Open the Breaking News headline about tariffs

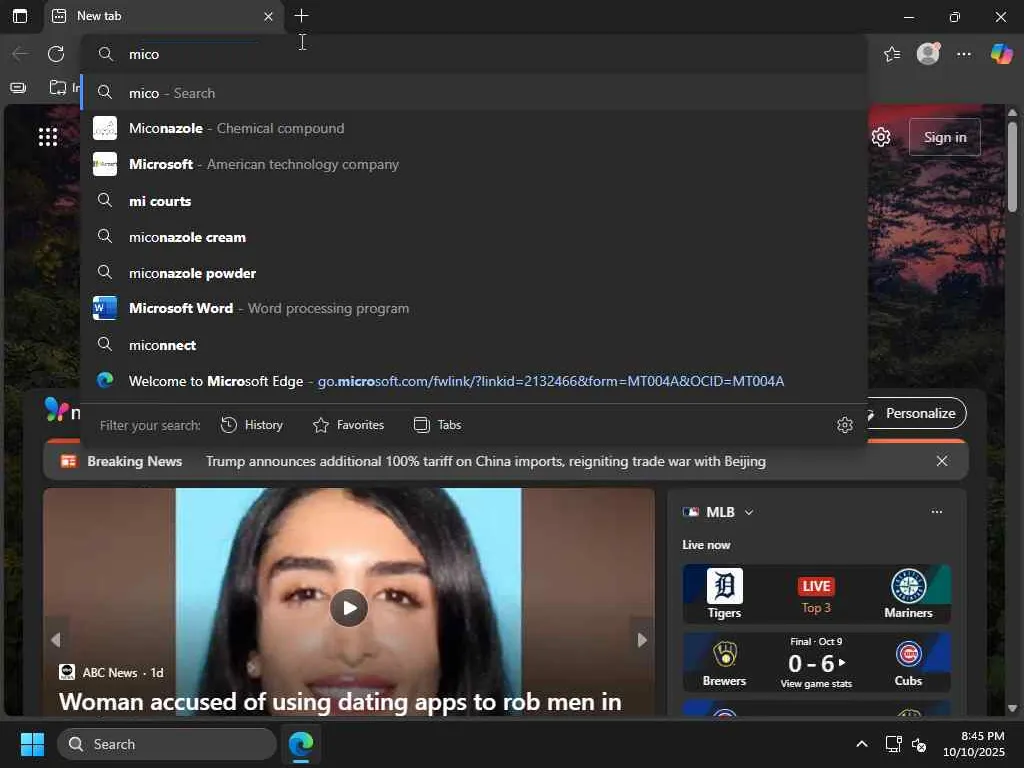(486, 462)
